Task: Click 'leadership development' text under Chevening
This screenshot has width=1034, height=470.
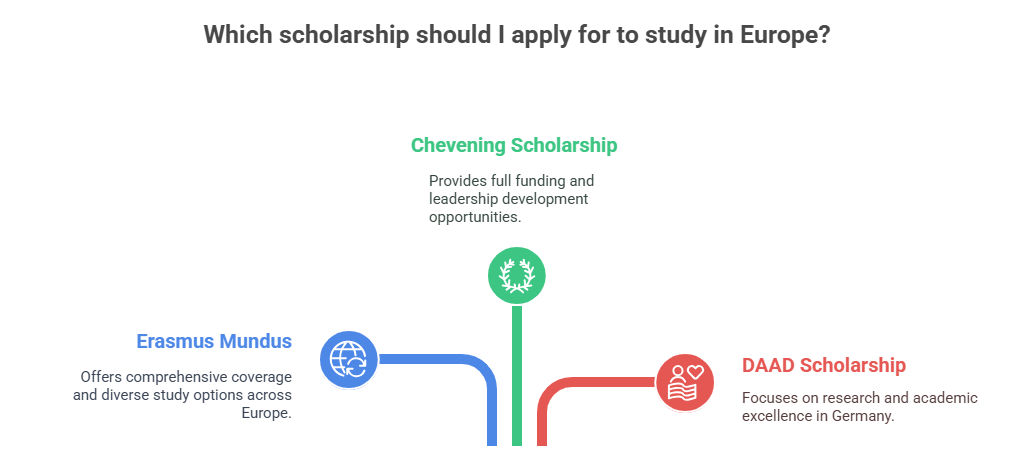Action: pos(508,198)
